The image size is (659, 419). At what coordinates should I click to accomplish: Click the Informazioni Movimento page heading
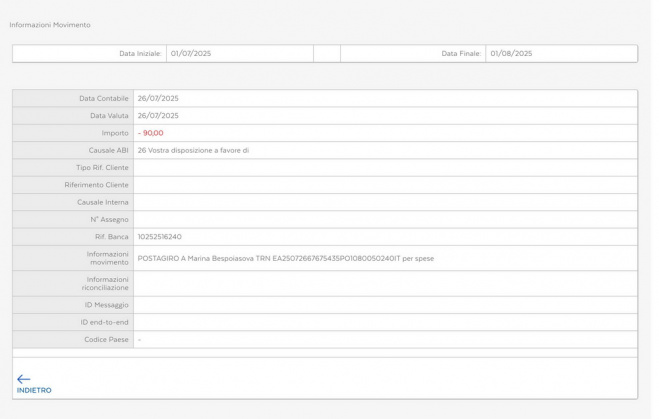coord(50,24)
